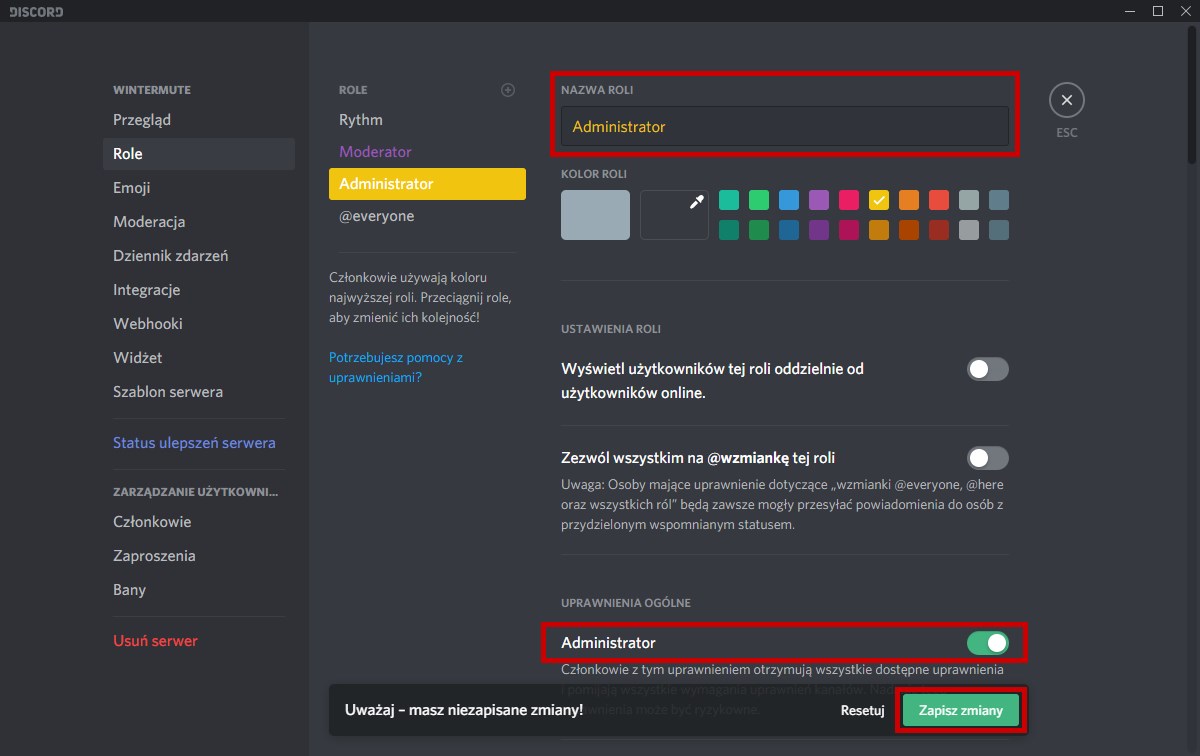Viewport: 1200px width, 756px height.
Task: Choose the bright green swatch top row
Action: tap(759, 200)
